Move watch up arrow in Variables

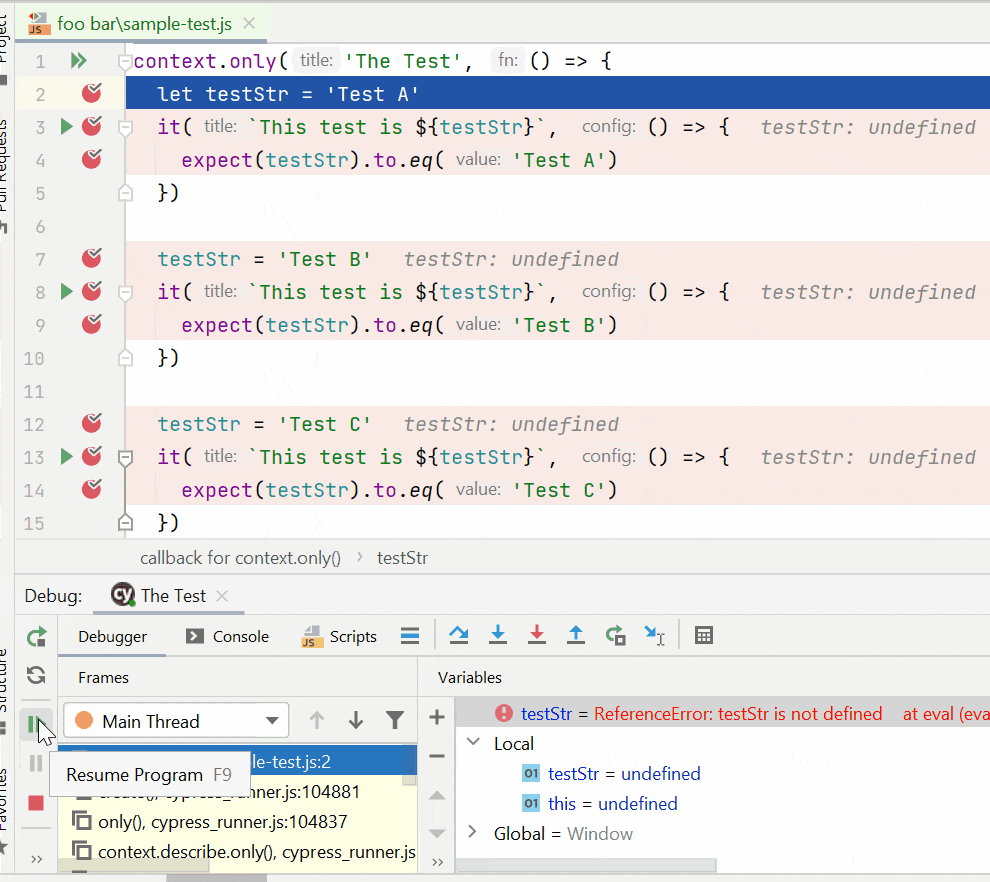click(436, 796)
